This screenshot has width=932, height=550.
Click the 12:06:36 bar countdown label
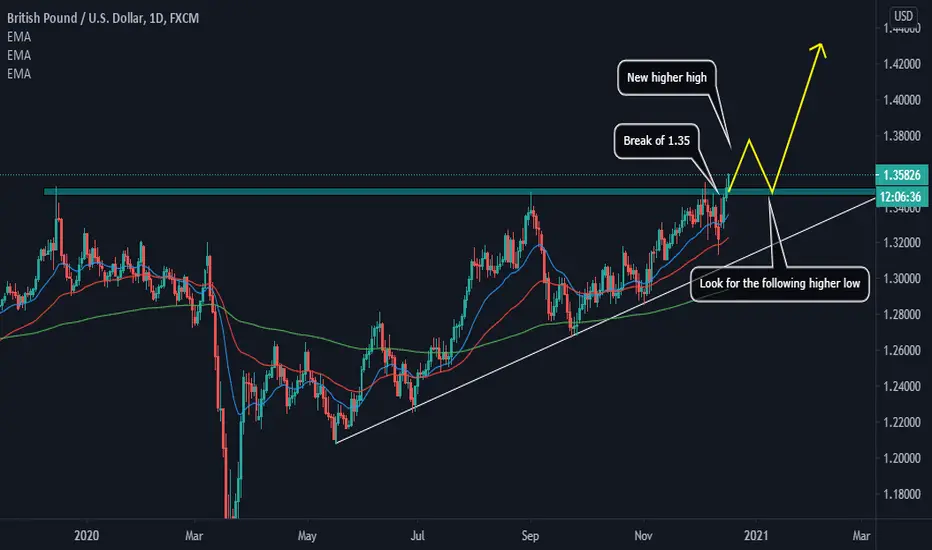click(x=902, y=196)
